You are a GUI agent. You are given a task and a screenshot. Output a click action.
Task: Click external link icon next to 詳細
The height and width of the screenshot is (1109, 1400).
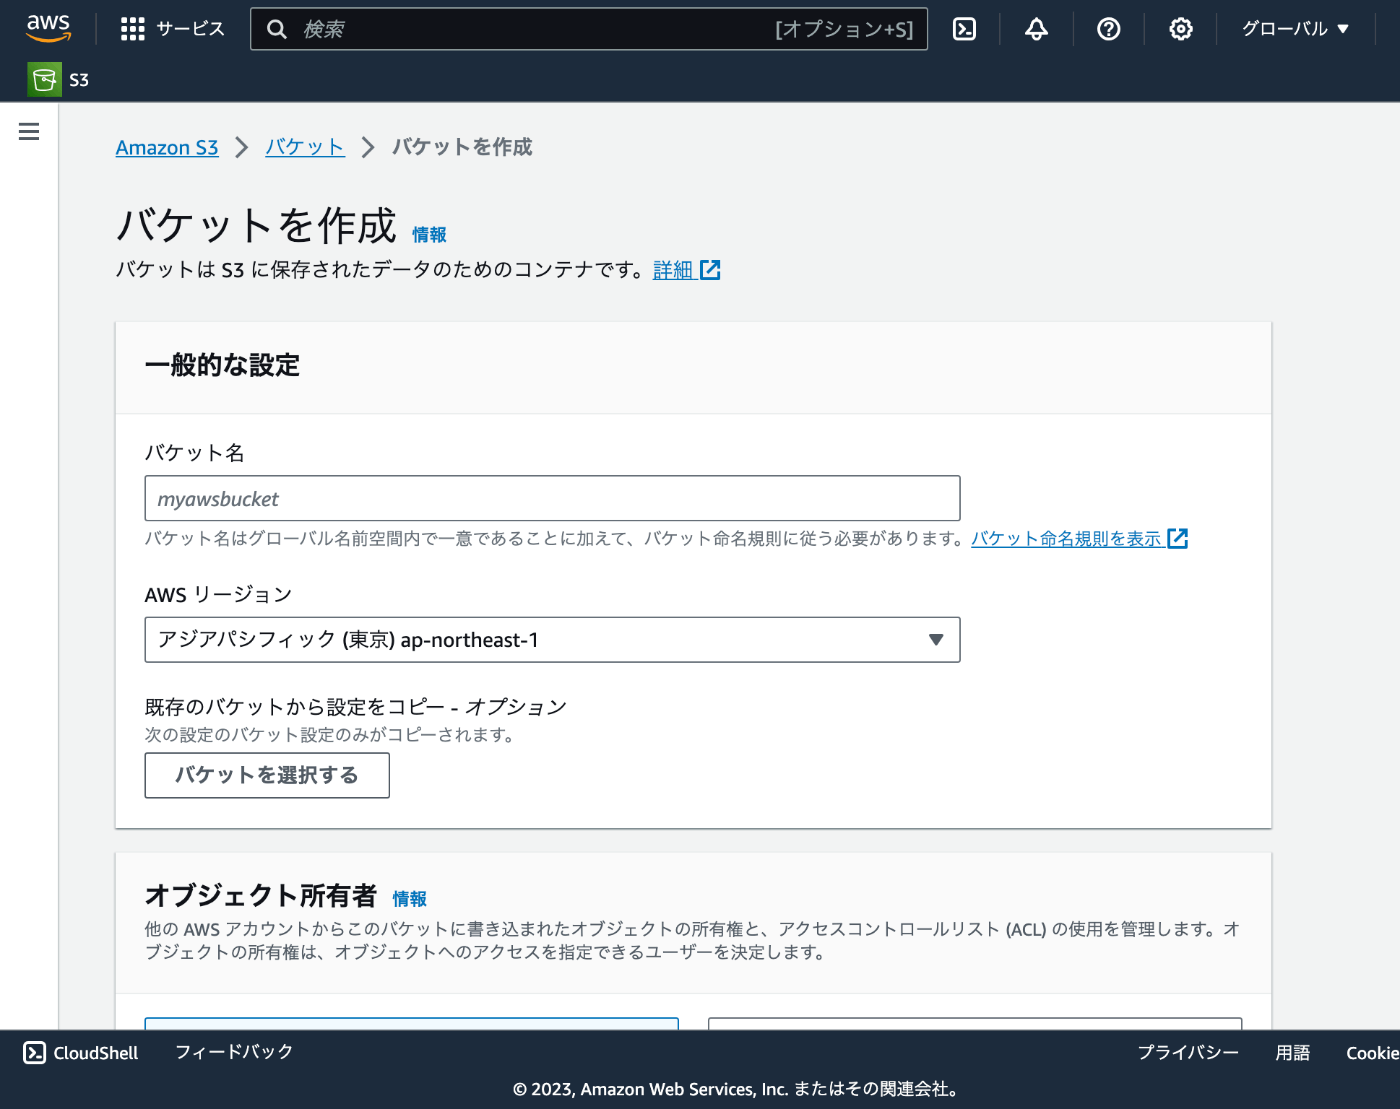710,270
